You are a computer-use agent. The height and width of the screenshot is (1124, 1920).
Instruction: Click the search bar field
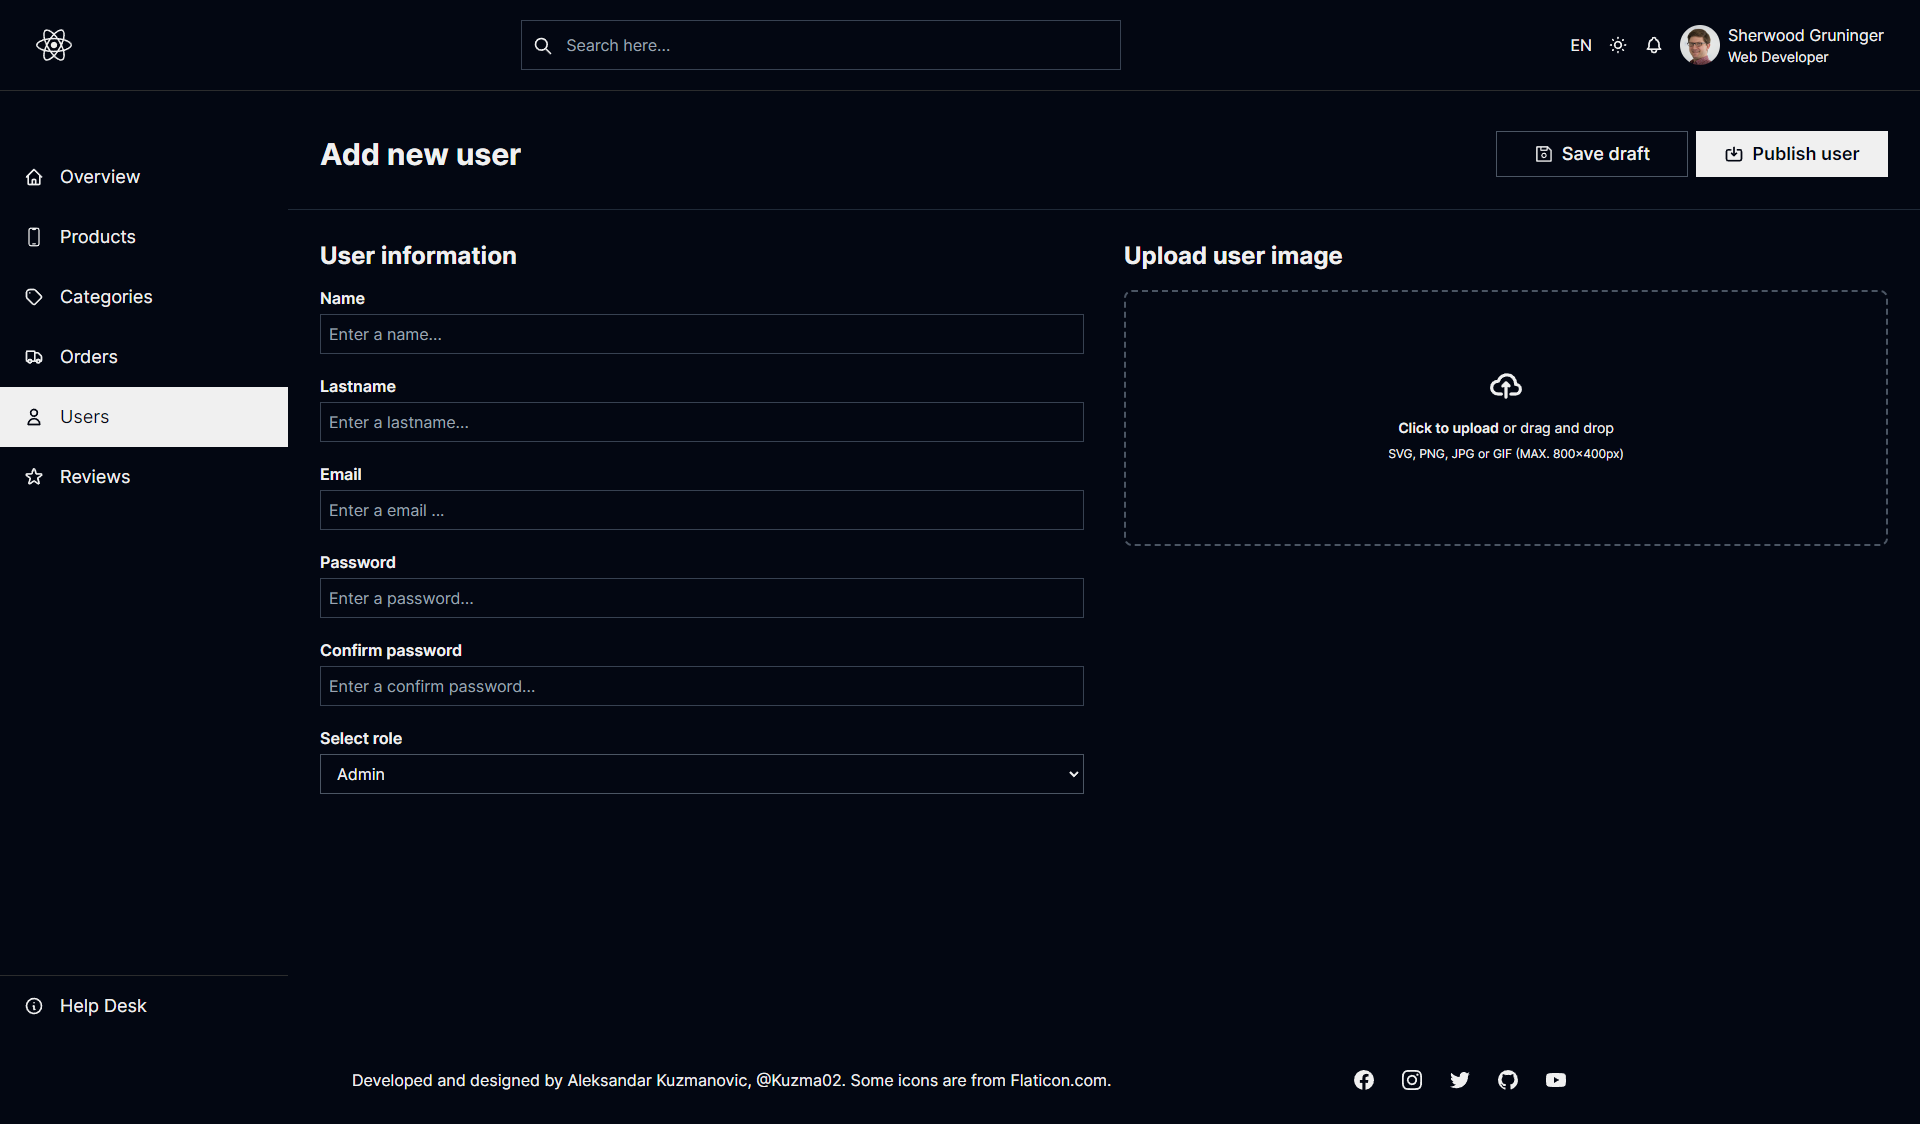(820, 44)
